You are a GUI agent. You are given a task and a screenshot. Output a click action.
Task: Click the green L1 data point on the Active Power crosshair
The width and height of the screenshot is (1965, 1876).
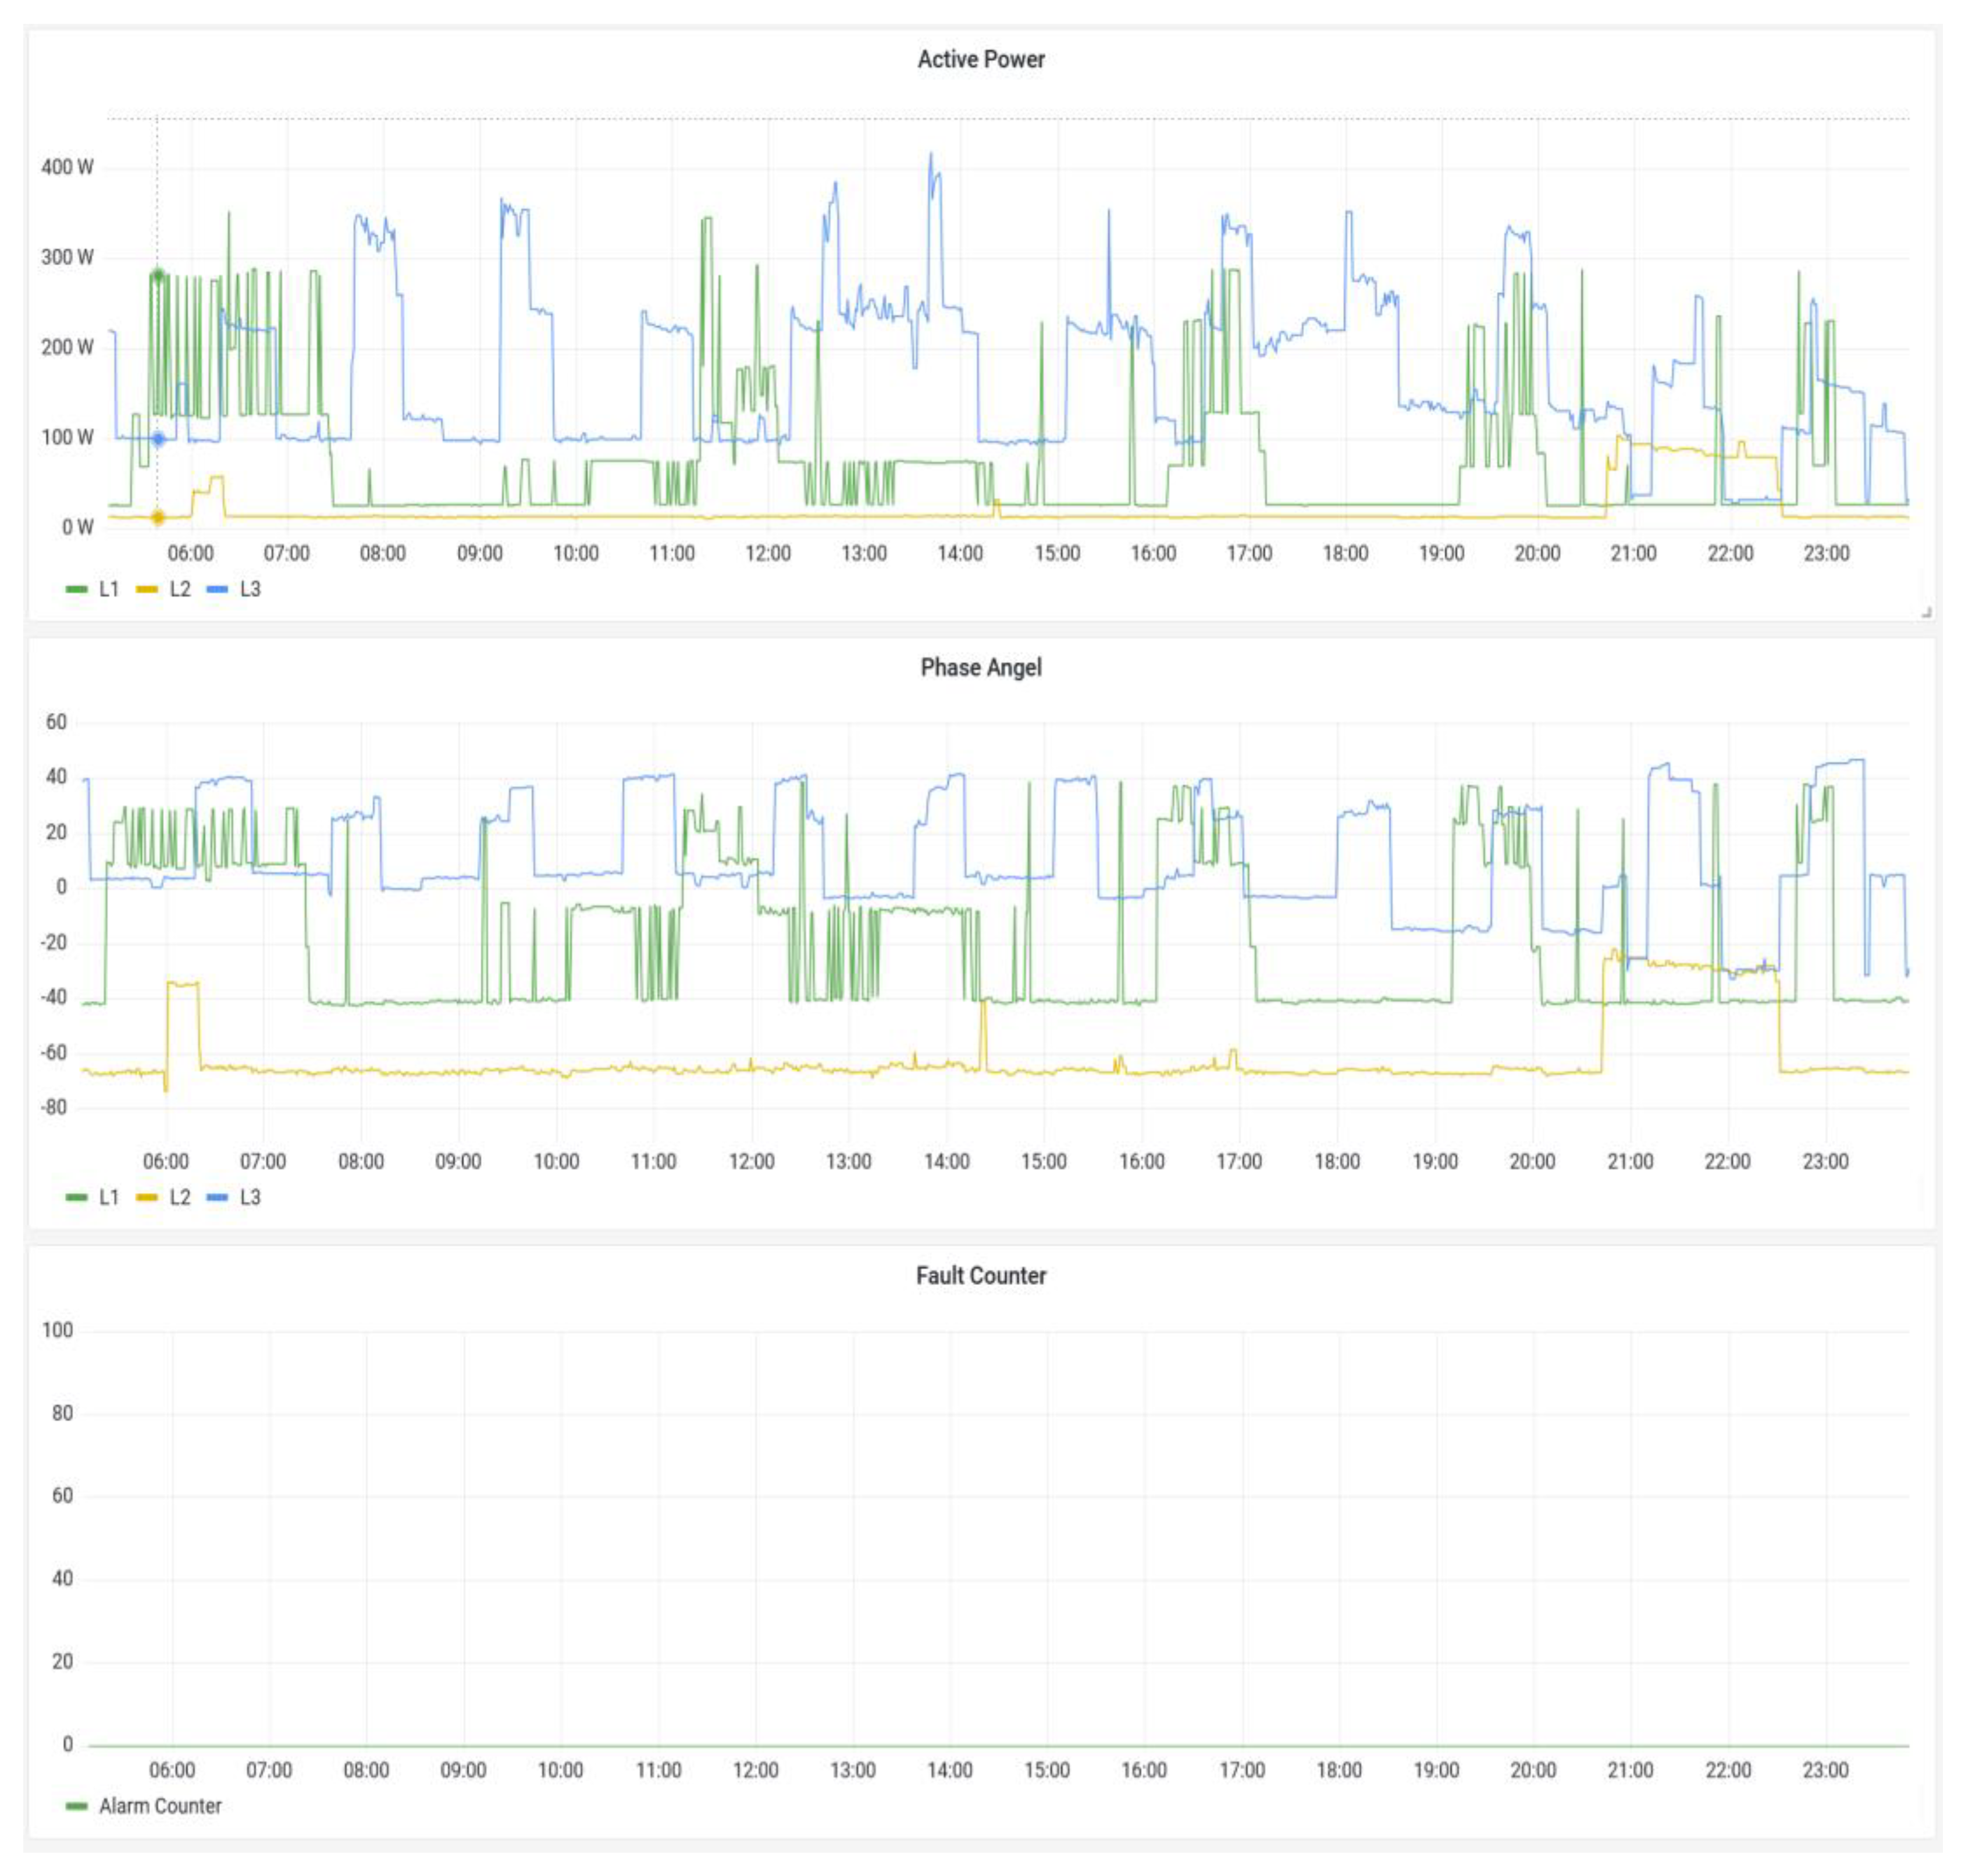(x=157, y=275)
